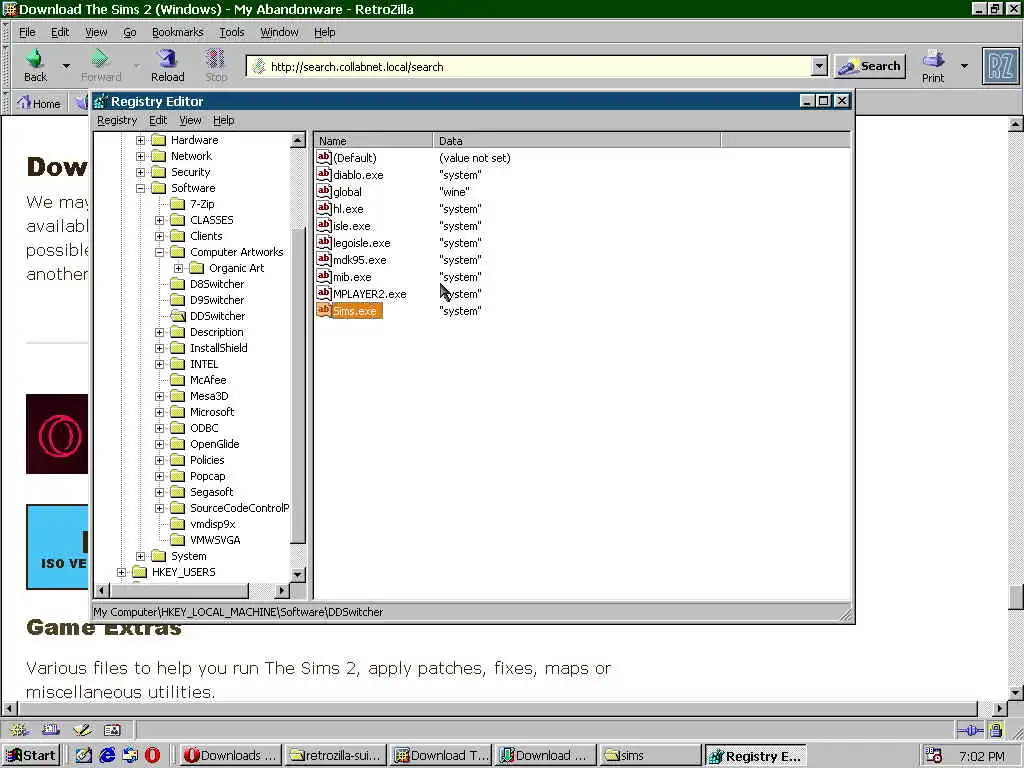Viewport: 1024px width, 768px height.
Task: Open Registry Editor's Edit menu
Action: [x=158, y=120]
